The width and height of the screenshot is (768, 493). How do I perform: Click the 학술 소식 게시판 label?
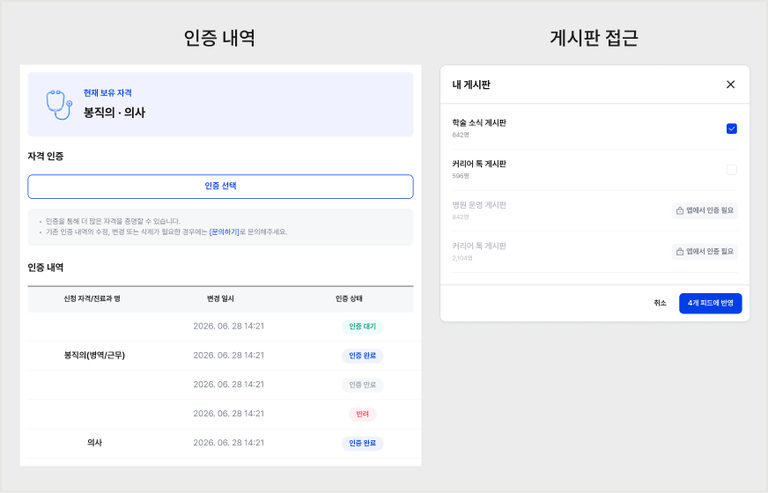point(479,123)
